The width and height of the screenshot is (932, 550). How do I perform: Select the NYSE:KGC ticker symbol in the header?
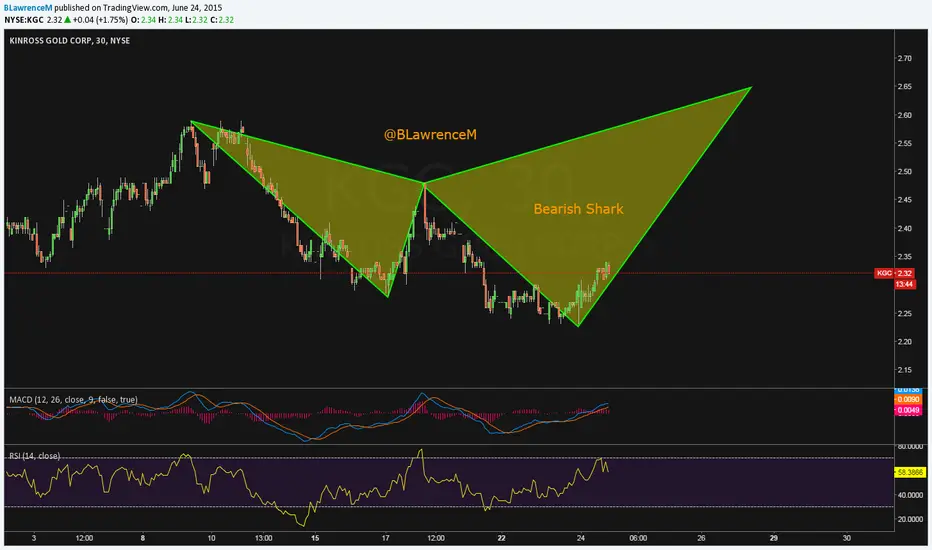pos(24,20)
